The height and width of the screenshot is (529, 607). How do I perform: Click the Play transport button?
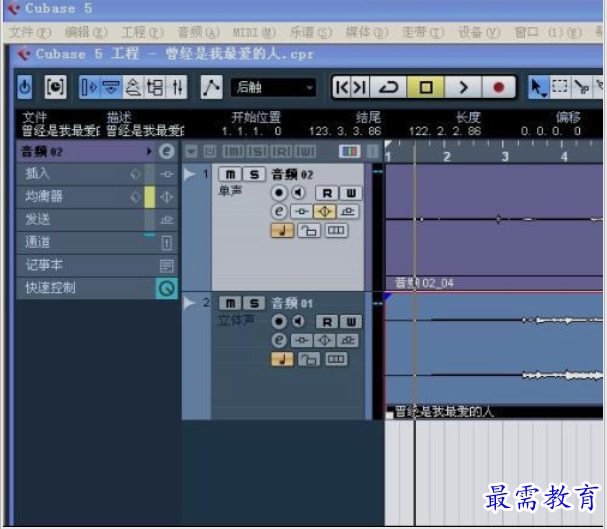(463, 87)
